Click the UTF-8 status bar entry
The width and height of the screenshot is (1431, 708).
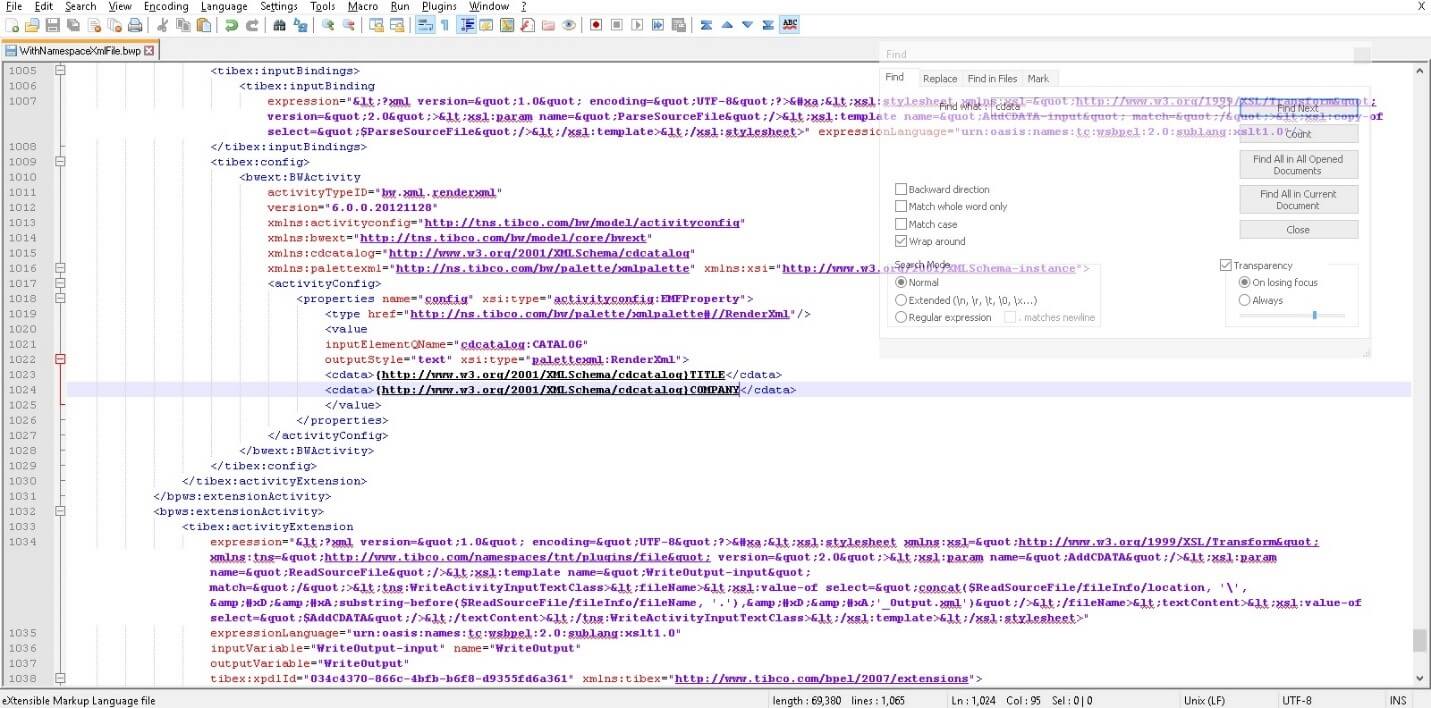[1297, 700]
